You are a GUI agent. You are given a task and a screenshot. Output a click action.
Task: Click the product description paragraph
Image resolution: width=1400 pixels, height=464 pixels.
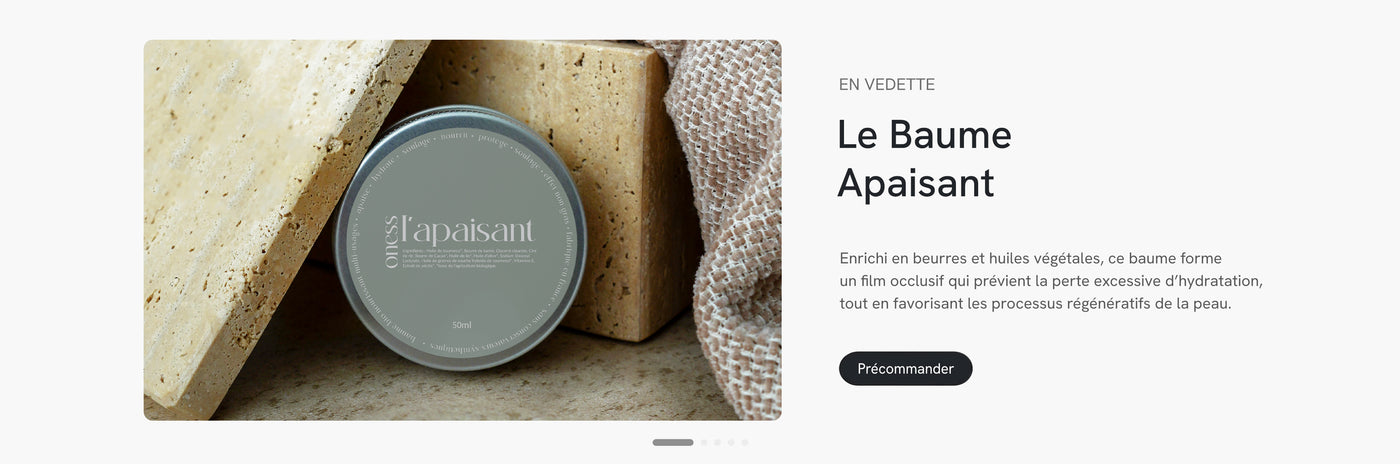(1051, 280)
